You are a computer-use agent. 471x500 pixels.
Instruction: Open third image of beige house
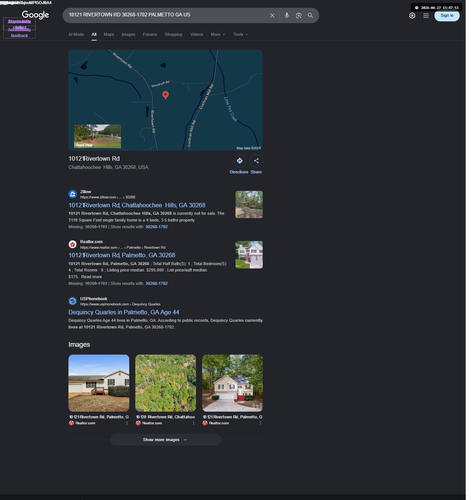click(x=232, y=383)
